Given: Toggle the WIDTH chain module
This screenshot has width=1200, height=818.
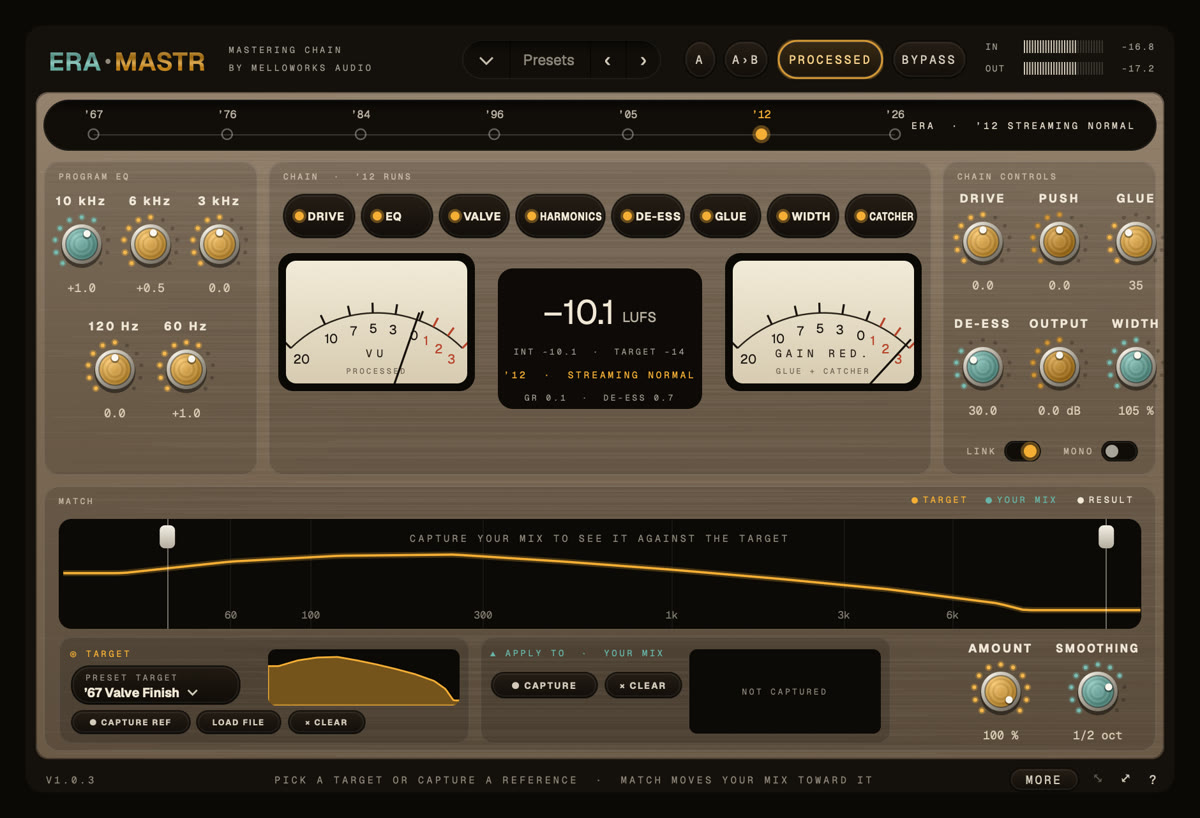Looking at the screenshot, I should click(803, 216).
